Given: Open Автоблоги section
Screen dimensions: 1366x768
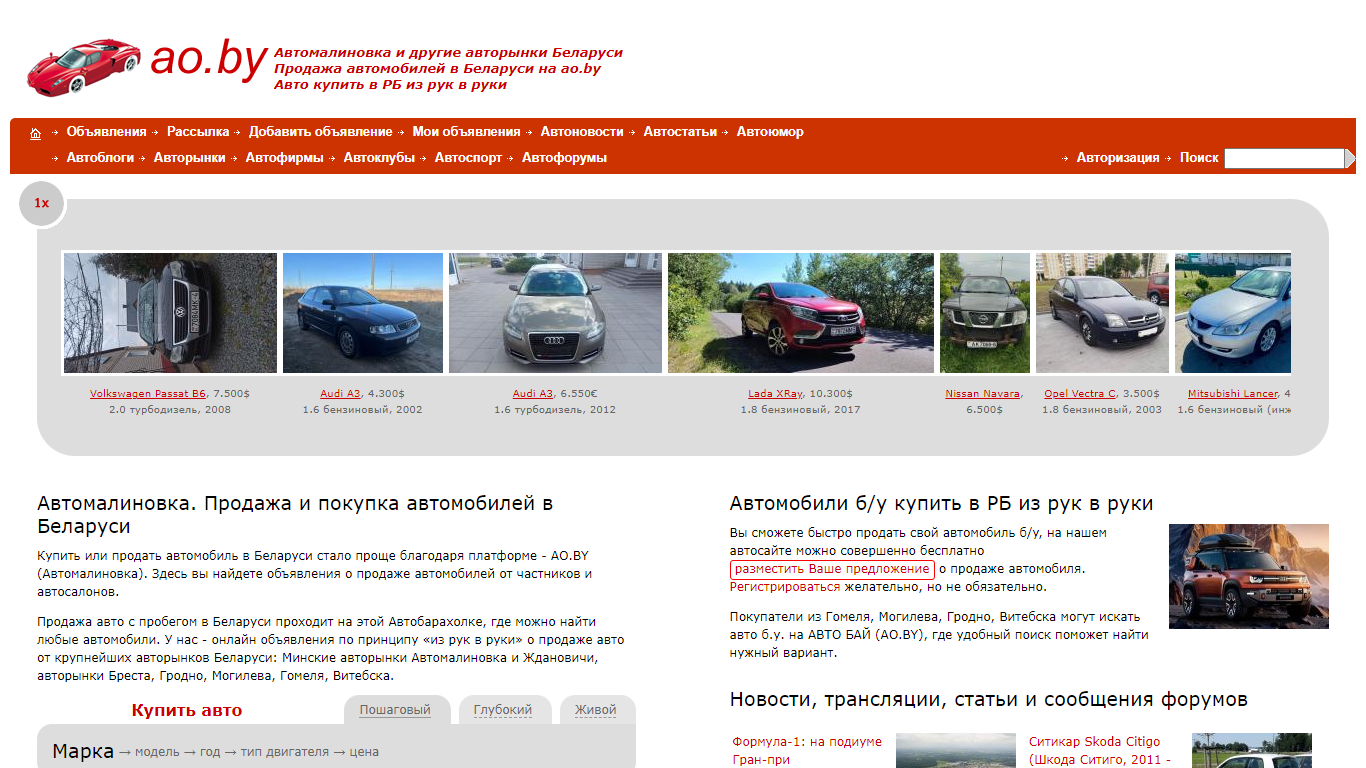Looking at the screenshot, I should click(x=100, y=158).
